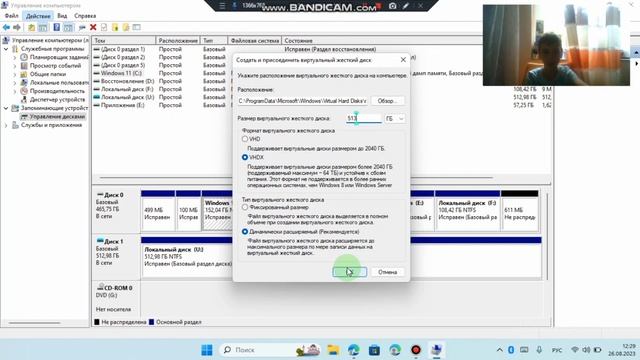The height and width of the screenshot is (360, 640).
Task: Click the РУС language indicator
Action: (557, 350)
